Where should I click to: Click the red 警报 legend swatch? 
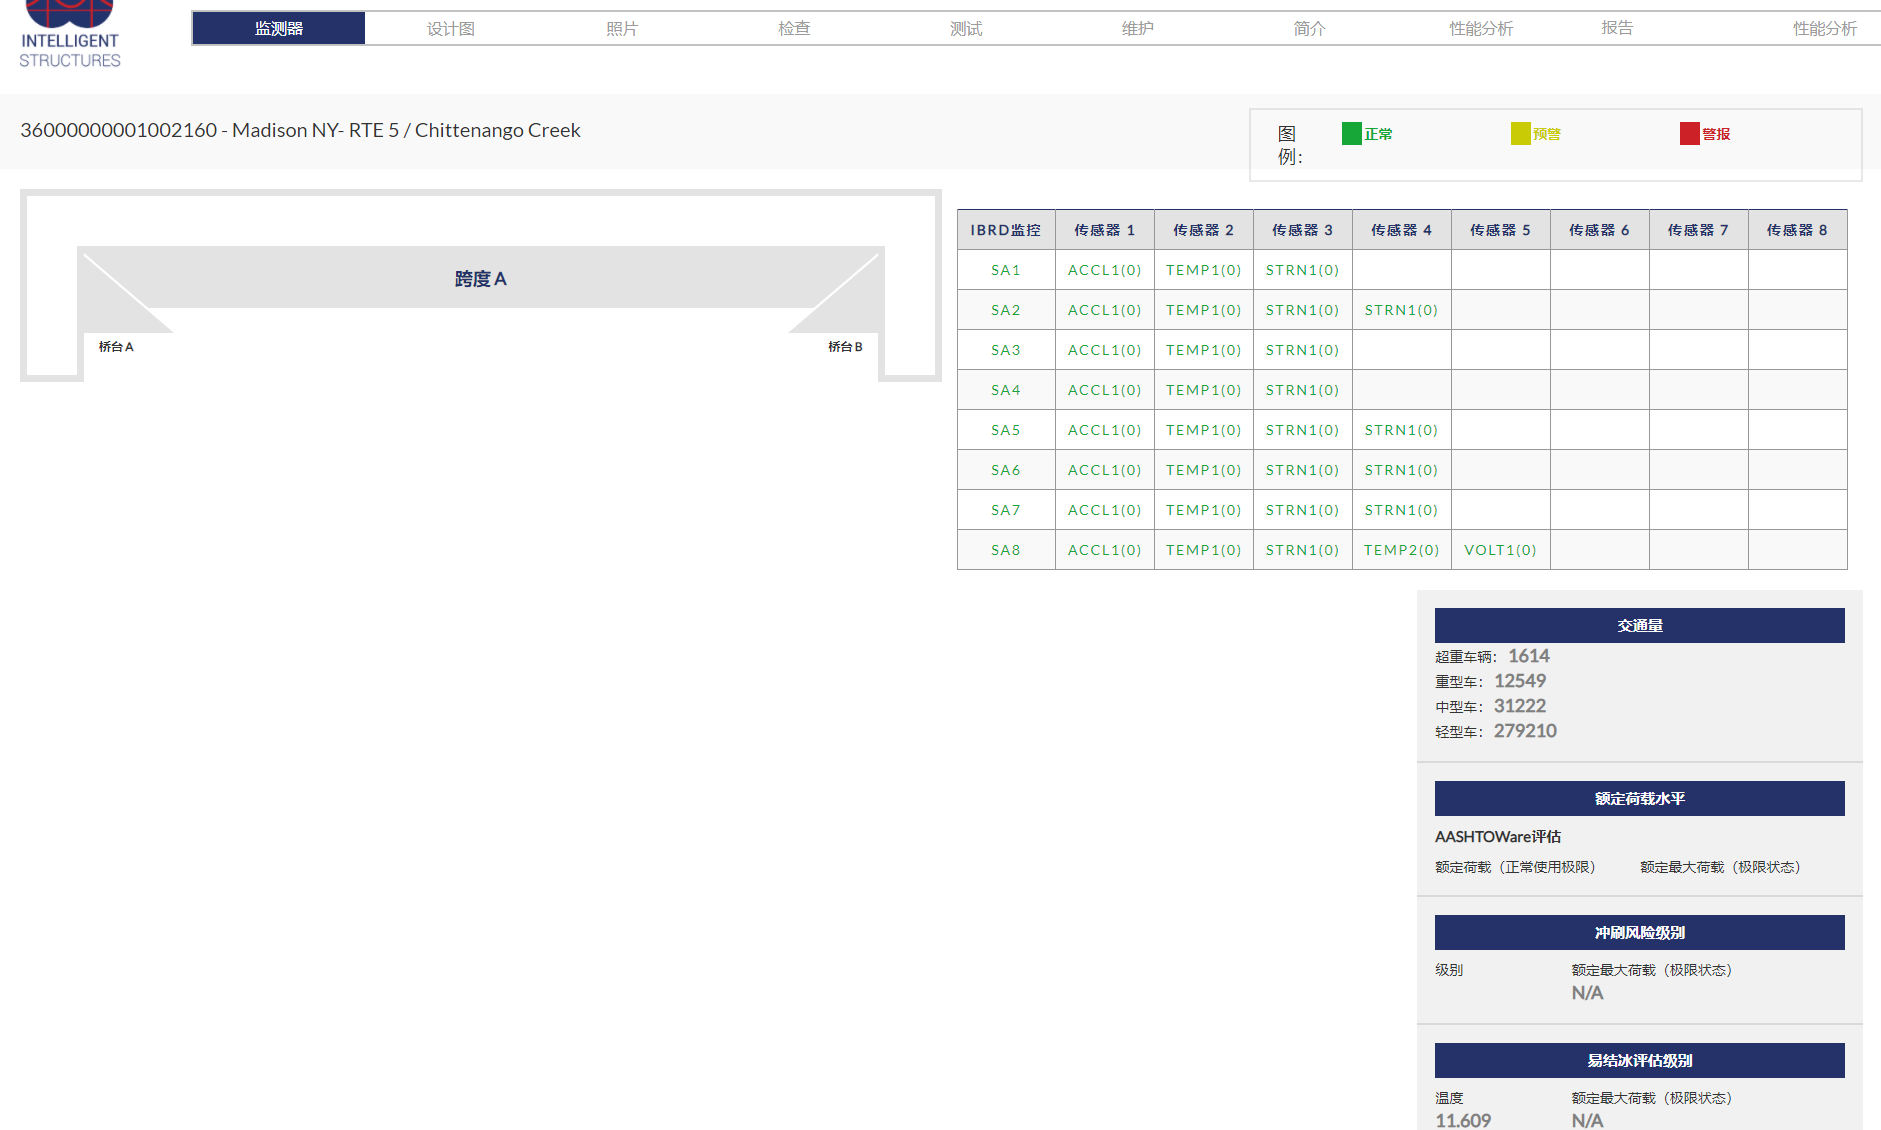tap(1689, 134)
